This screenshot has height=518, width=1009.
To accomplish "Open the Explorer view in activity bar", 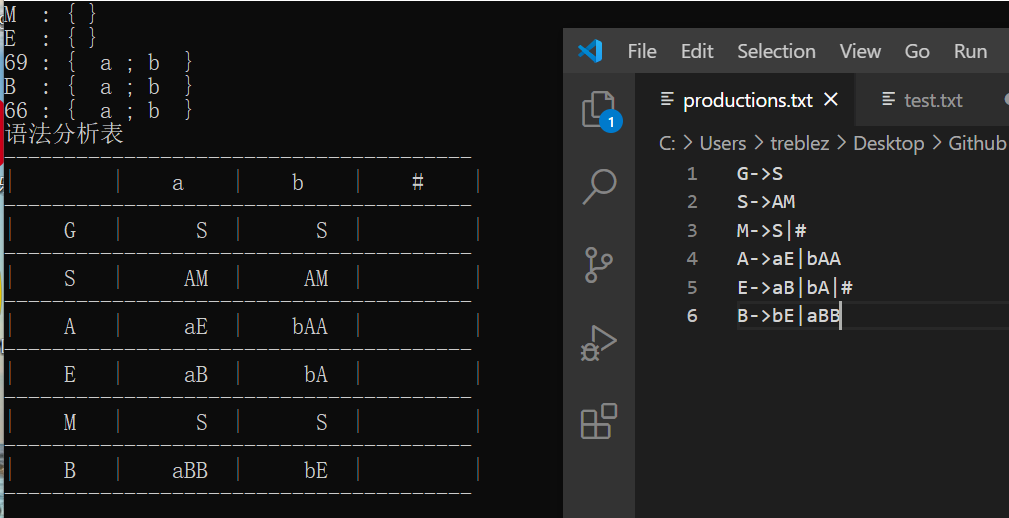I will [598, 109].
